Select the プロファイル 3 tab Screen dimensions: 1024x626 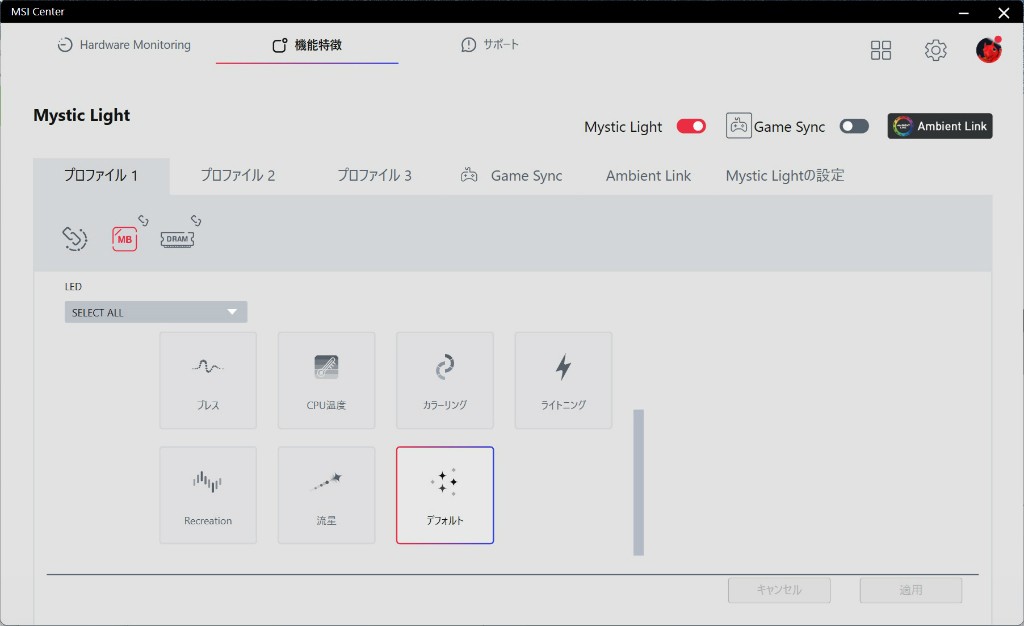click(x=374, y=176)
